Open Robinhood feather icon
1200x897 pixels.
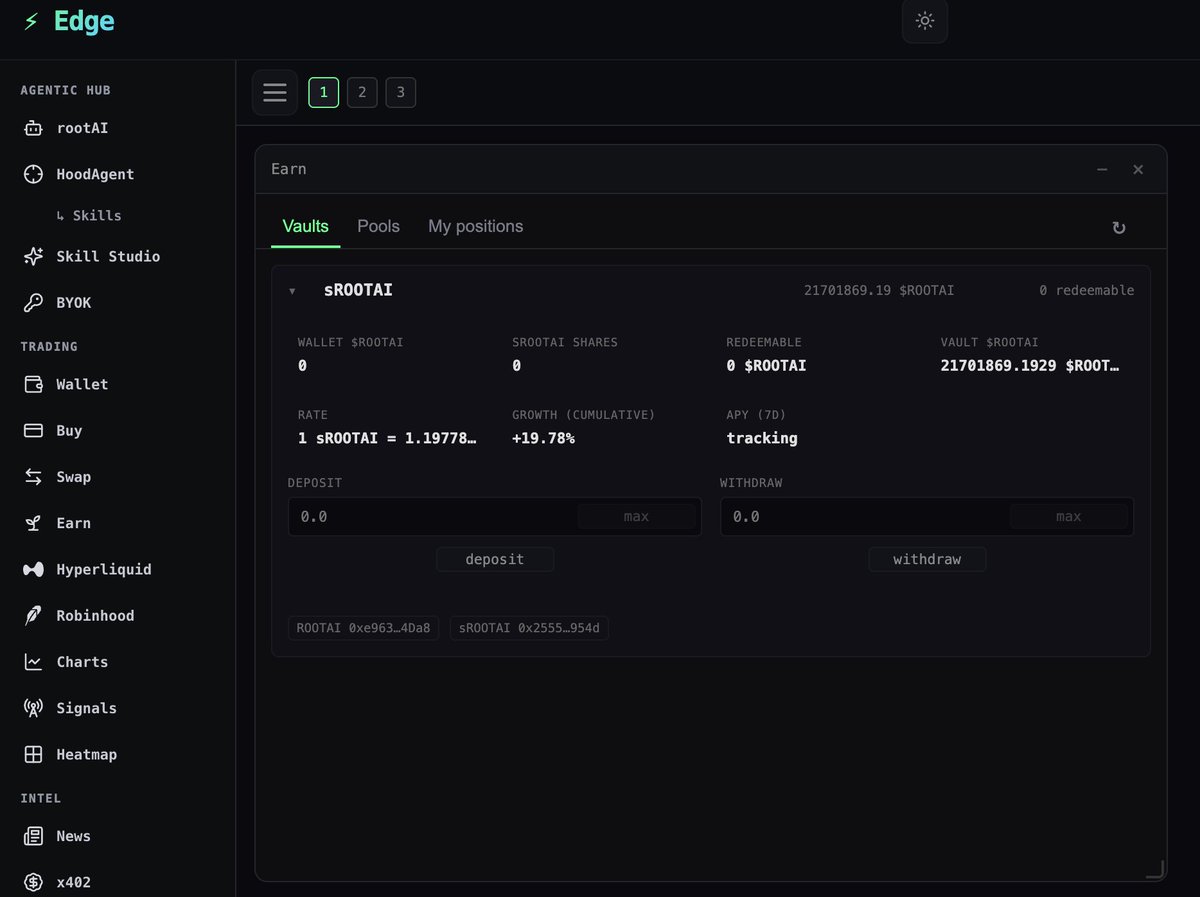coord(33,616)
